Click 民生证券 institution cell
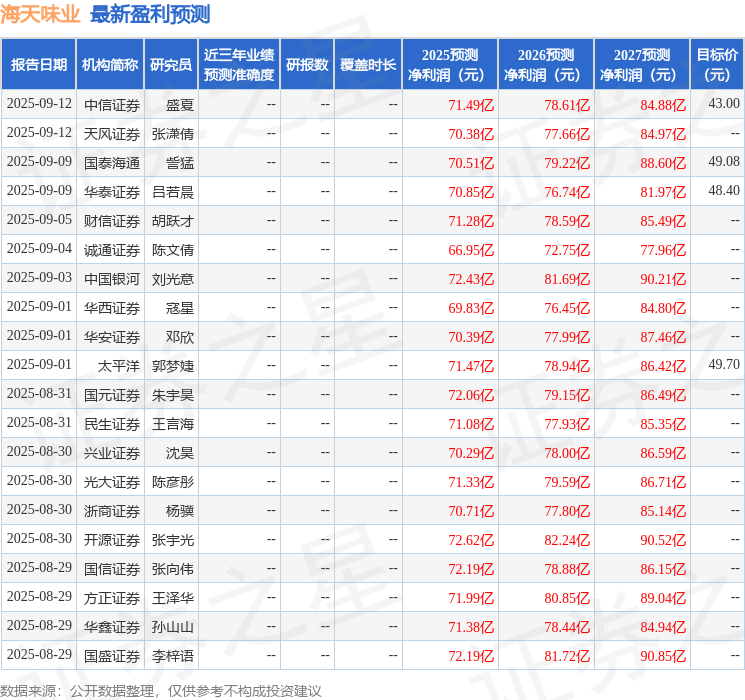The image size is (745, 700). coord(112,424)
